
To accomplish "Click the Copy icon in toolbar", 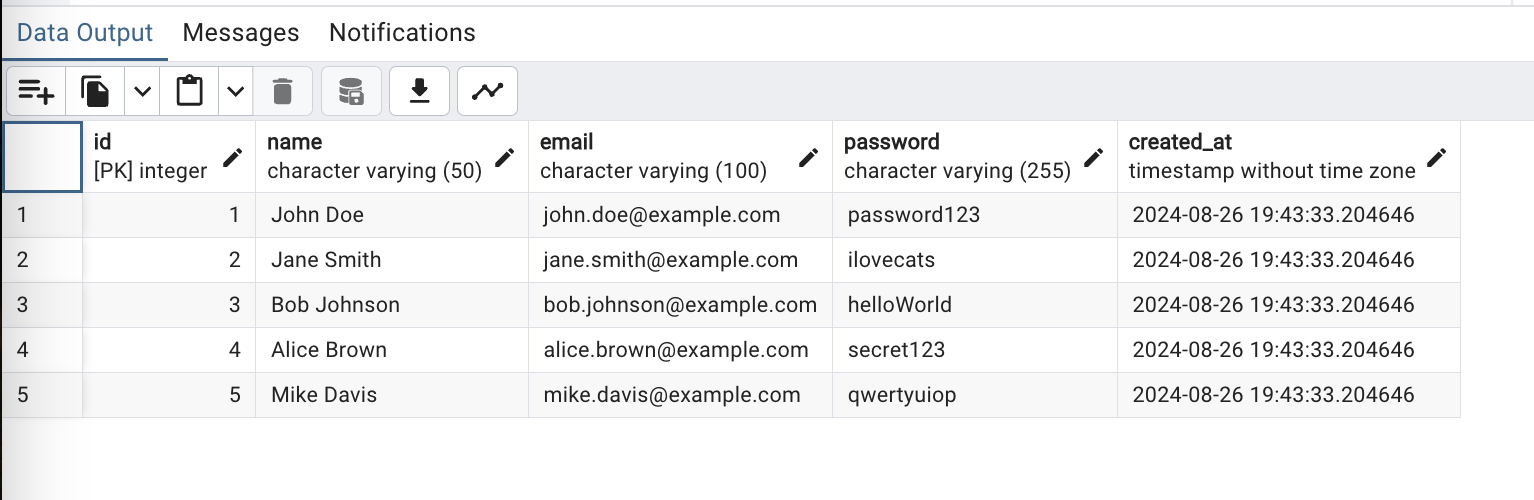I will pos(96,92).
